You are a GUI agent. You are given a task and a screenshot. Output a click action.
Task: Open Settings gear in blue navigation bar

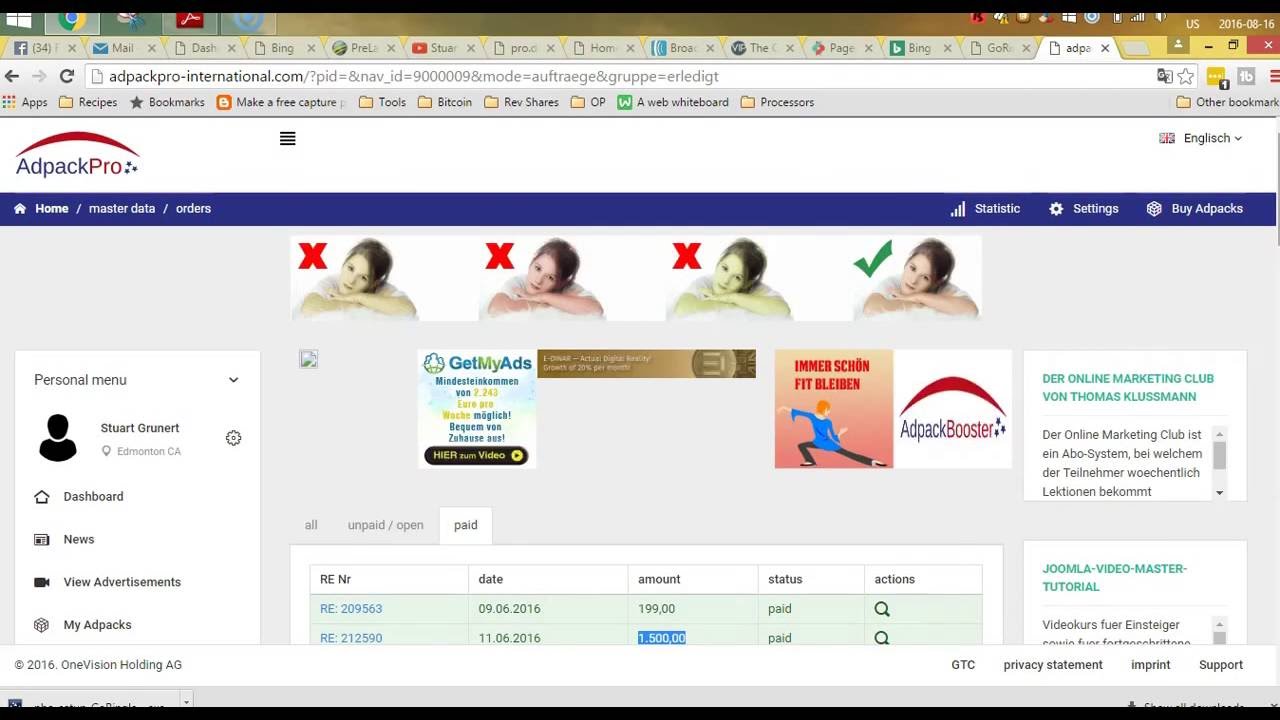[1056, 209]
